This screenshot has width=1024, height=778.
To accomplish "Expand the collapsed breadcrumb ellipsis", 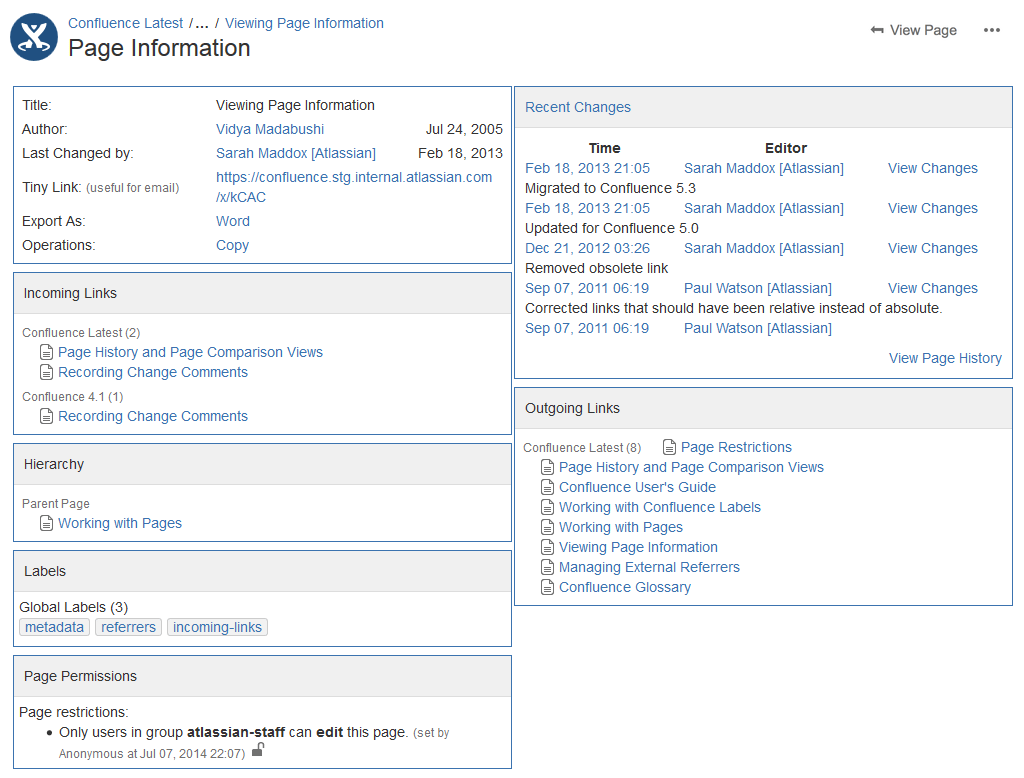I will click(202, 24).
